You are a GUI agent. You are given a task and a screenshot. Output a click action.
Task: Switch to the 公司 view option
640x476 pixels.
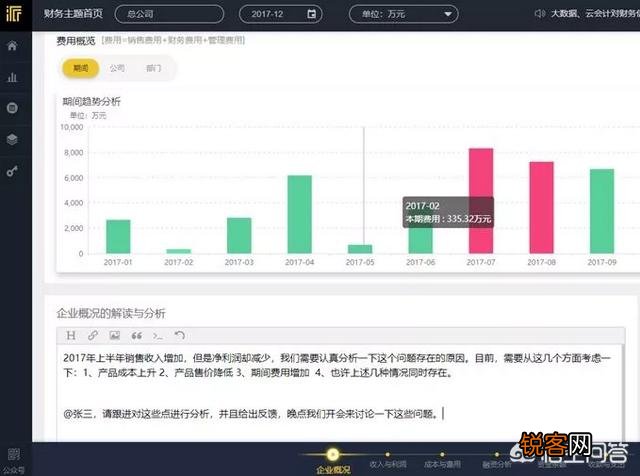click(117, 68)
